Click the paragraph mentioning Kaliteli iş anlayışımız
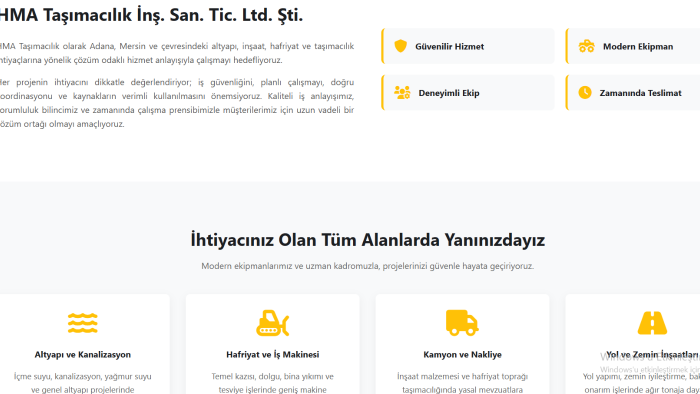Image resolution: width=700 pixels, height=394 pixels. [x=177, y=103]
